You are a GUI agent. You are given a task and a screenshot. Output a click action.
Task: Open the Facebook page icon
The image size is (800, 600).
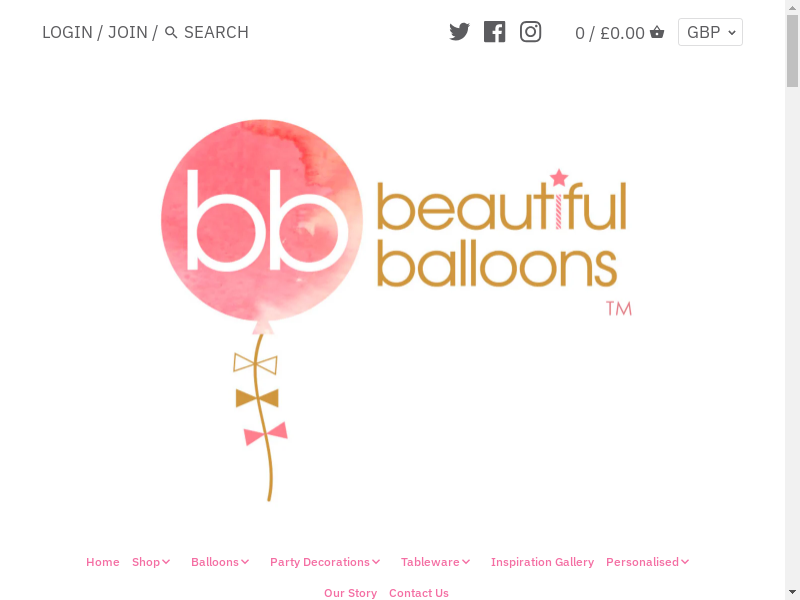[x=494, y=32]
